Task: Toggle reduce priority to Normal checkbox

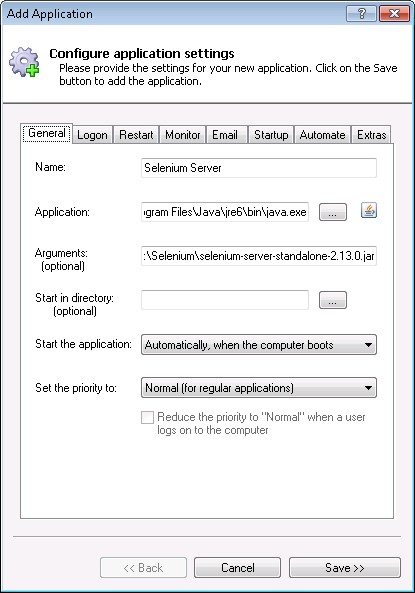Action: click(x=147, y=418)
